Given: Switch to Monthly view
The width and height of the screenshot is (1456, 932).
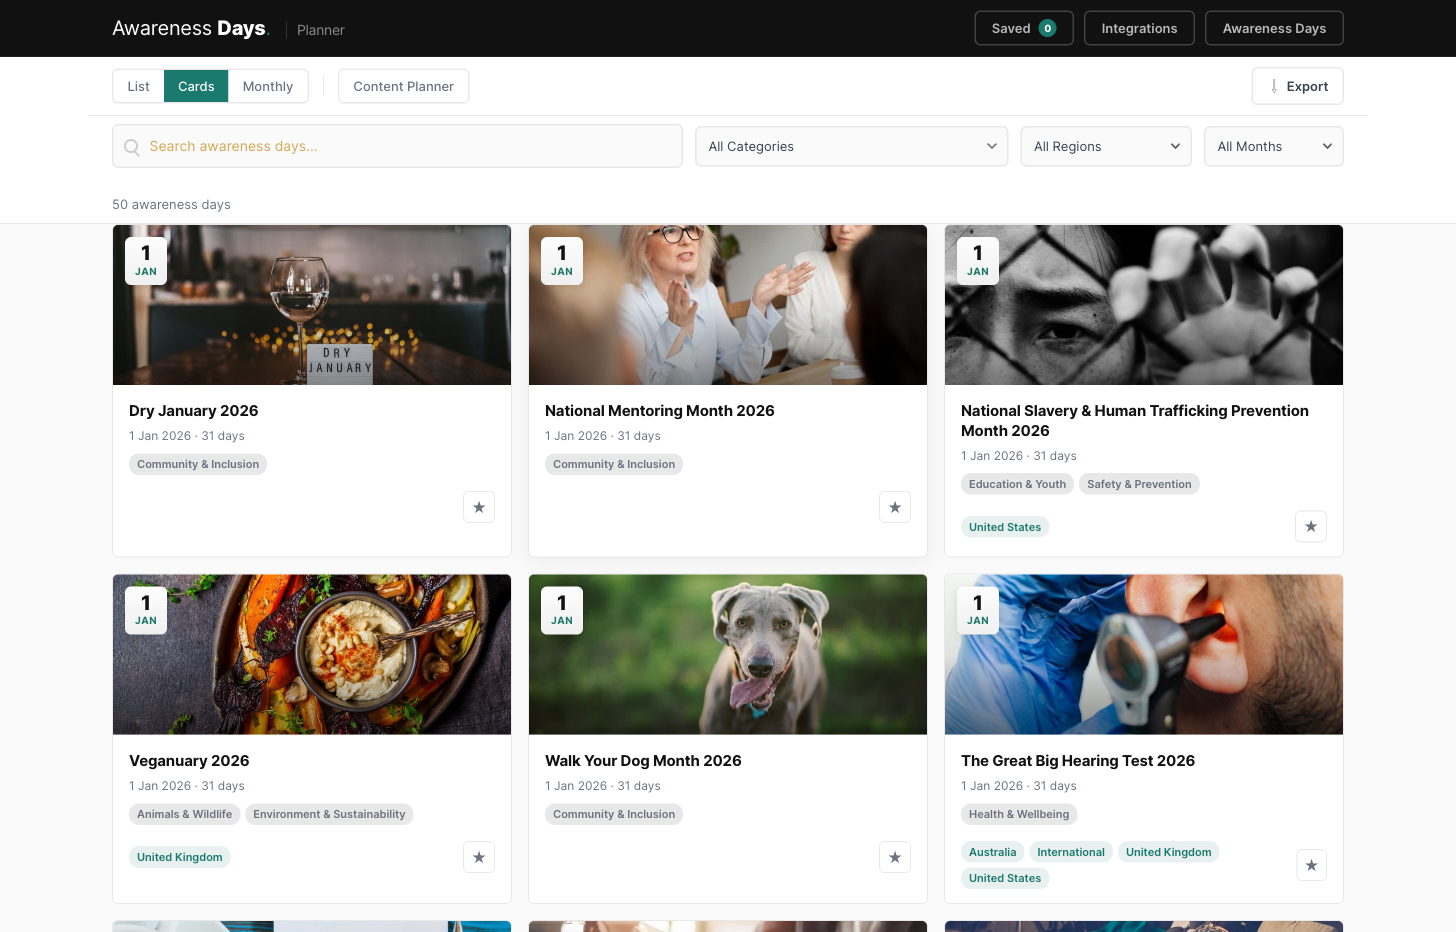Looking at the screenshot, I should (x=268, y=86).
